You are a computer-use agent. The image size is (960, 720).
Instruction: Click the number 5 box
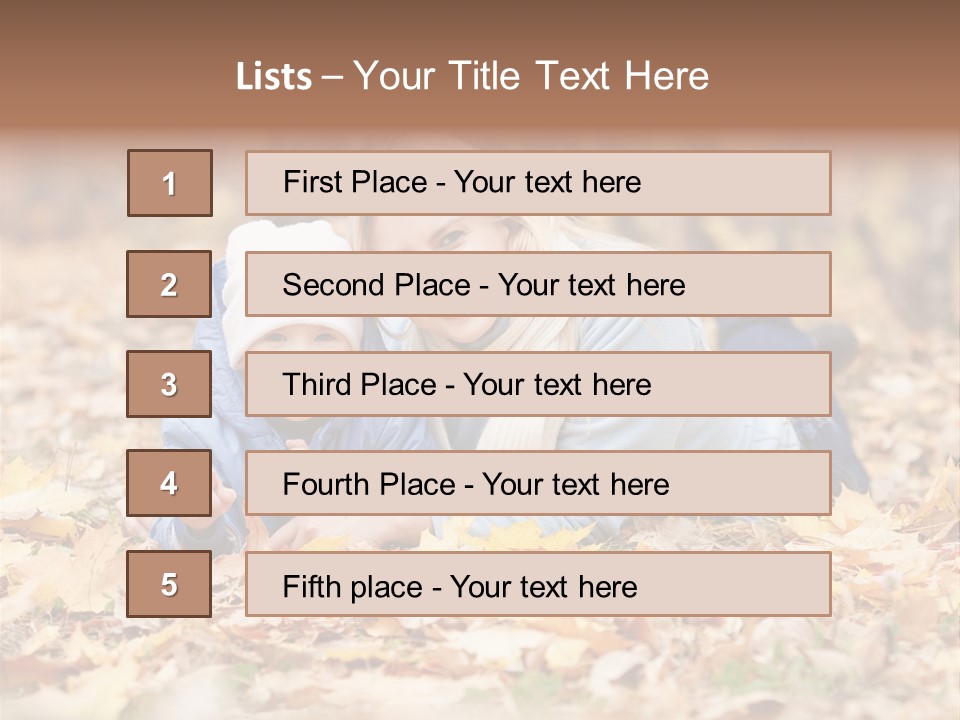[169, 584]
